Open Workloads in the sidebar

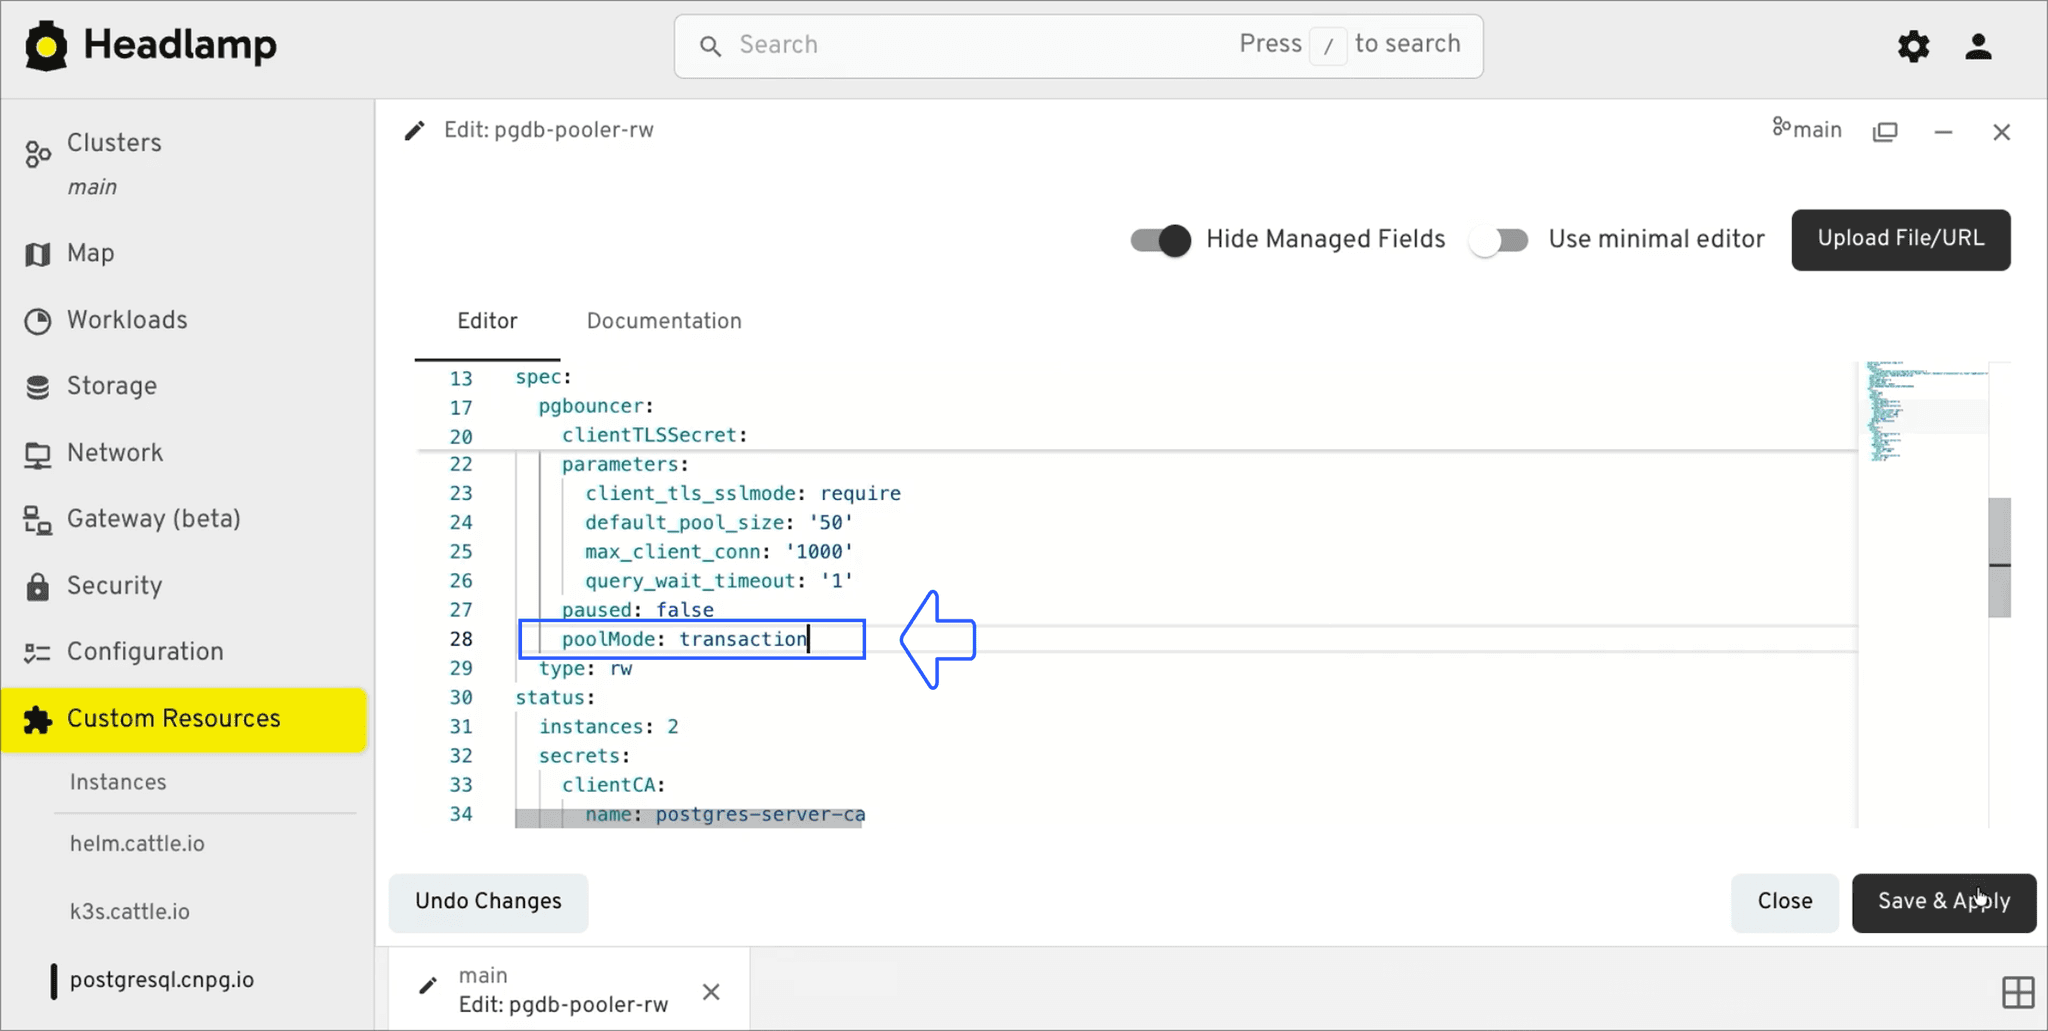pyautogui.click(x=127, y=320)
